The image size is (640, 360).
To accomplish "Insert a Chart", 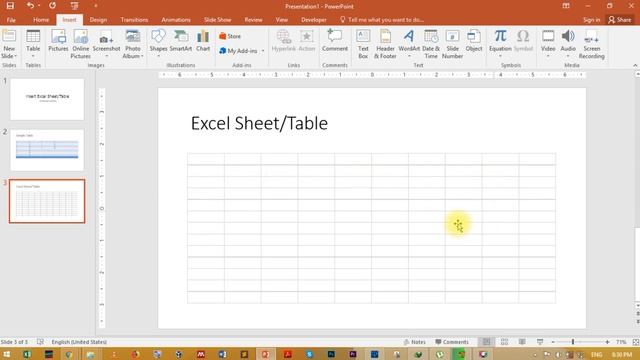I will pyautogui.click(x=203, y=41).
